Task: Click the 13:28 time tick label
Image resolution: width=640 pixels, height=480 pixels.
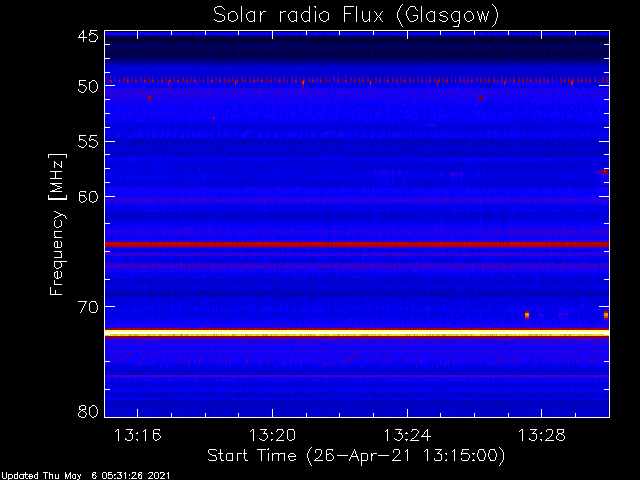Action: tap(542, 436)
